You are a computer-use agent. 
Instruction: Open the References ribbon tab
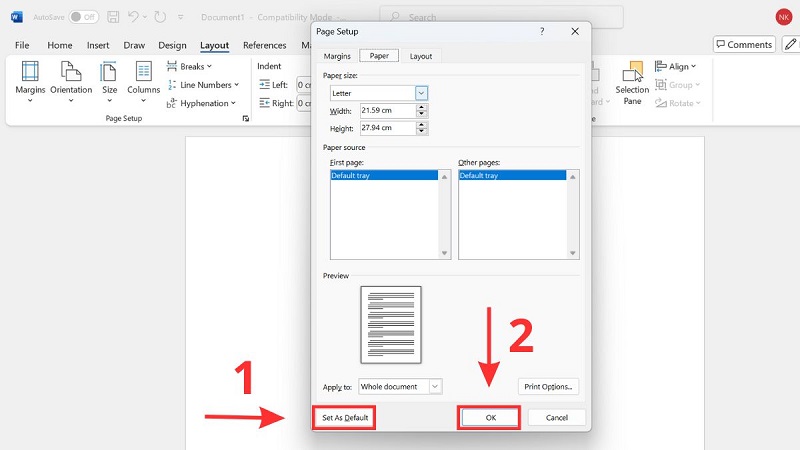[x=264, y=45]
